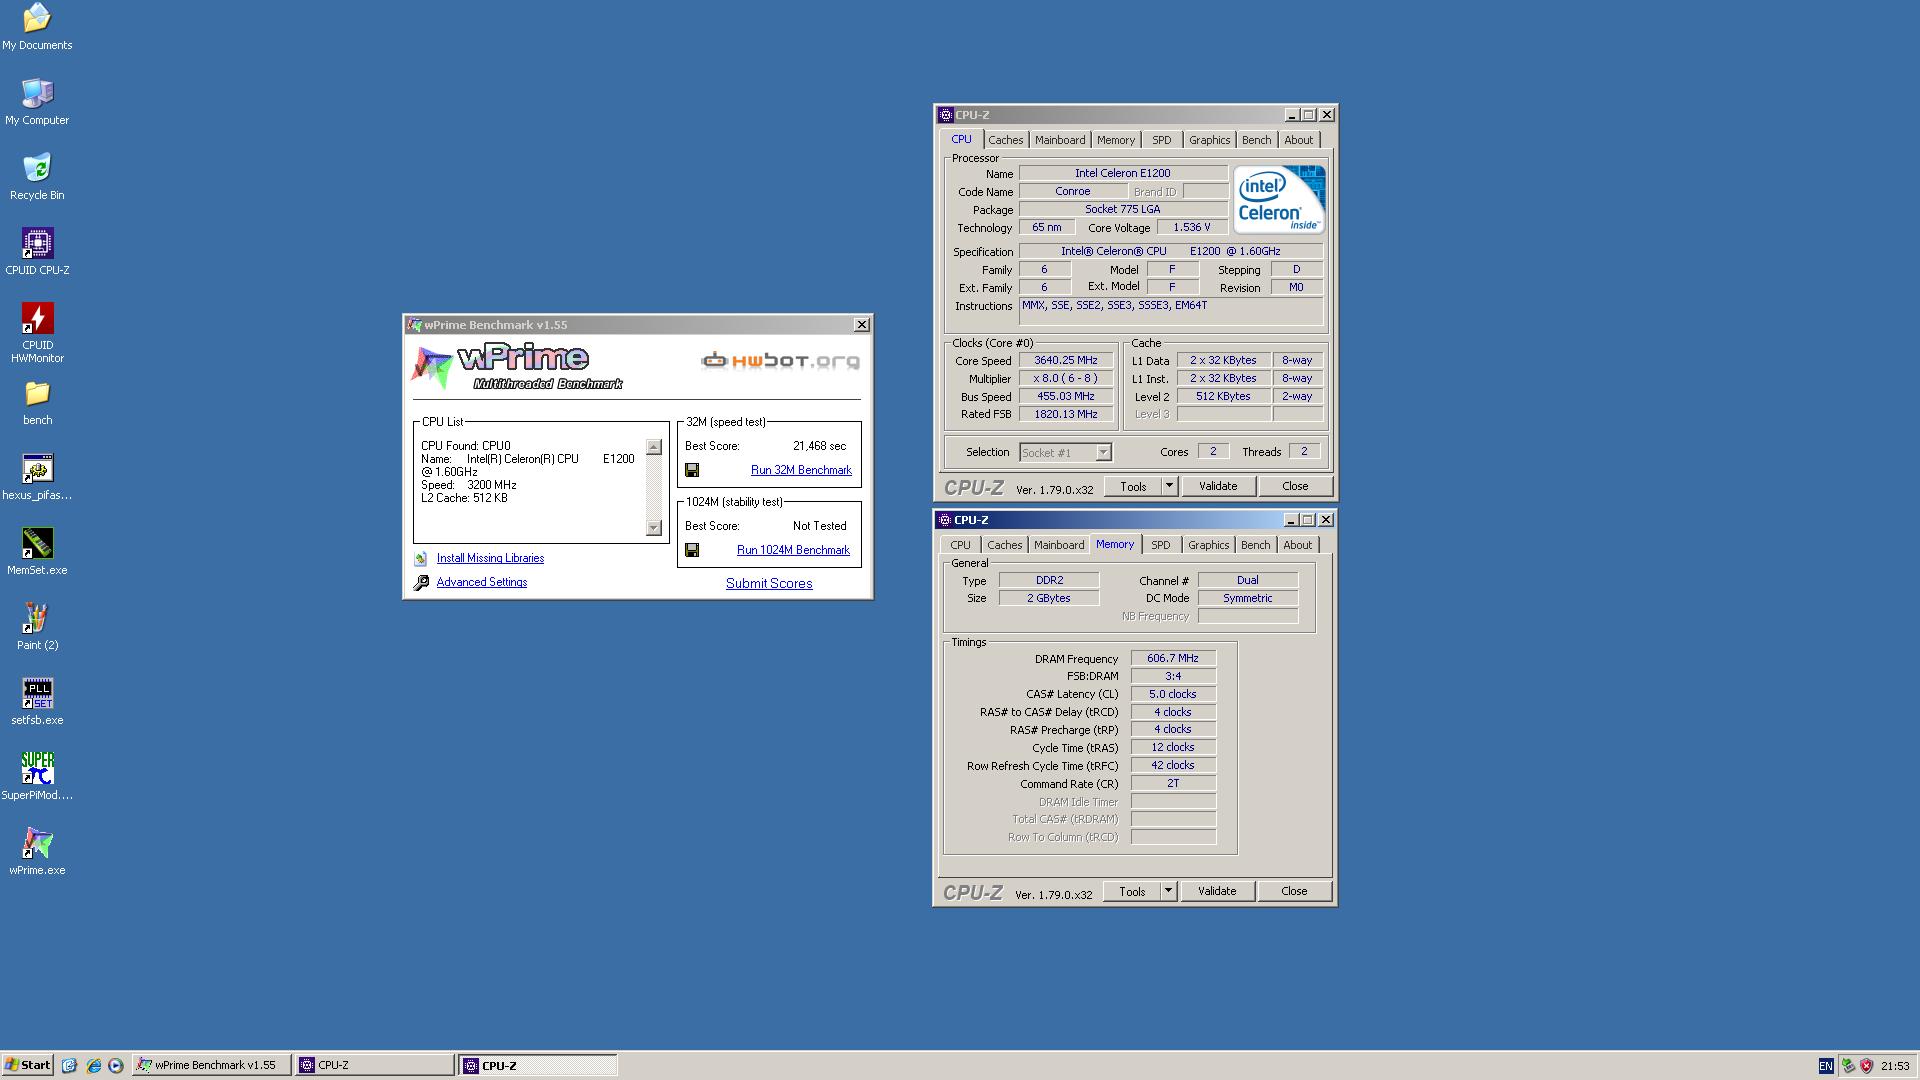Expand Tools dropdown arrow in upper CPU-Z
The width and height of the screenshot is (1920, 1080).
(x=1168, y=486)
